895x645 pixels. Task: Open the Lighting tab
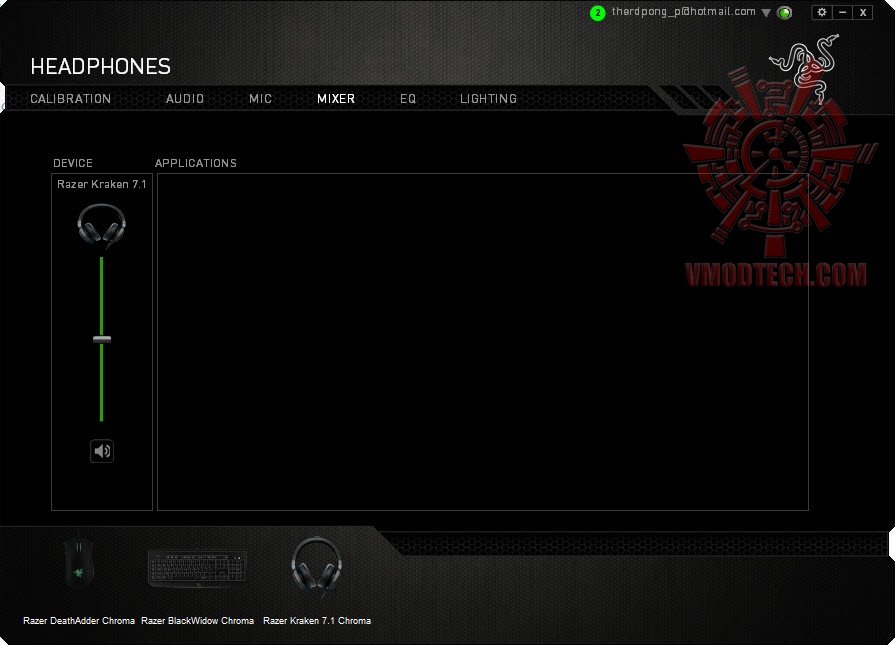click(x=489, y=99)
